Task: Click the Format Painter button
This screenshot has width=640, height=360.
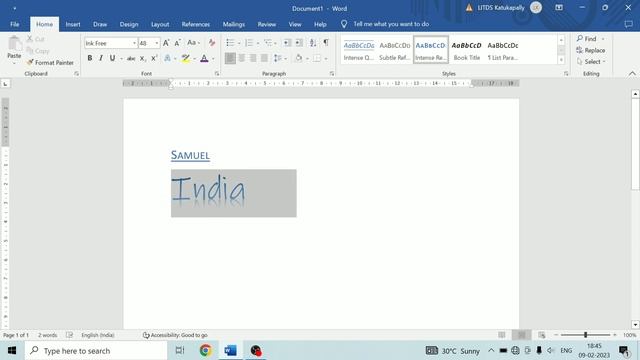Action: [50, 62]
